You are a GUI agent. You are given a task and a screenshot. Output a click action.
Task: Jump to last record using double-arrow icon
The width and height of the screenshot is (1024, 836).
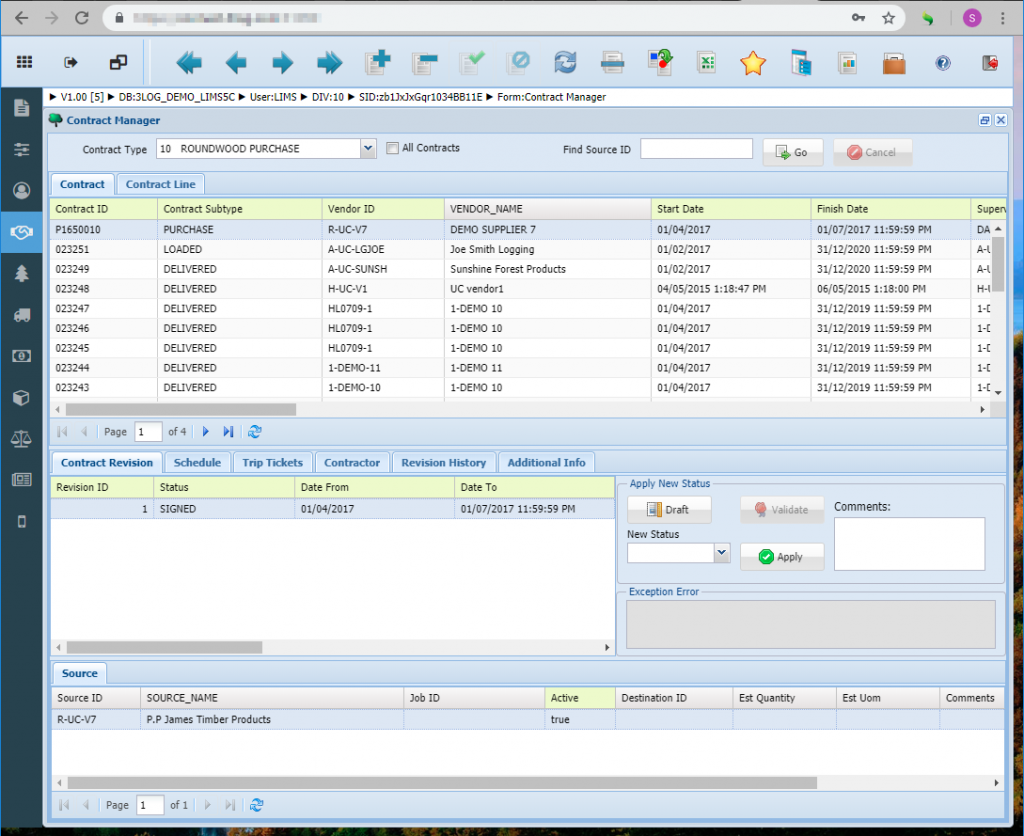pos(328,62)
